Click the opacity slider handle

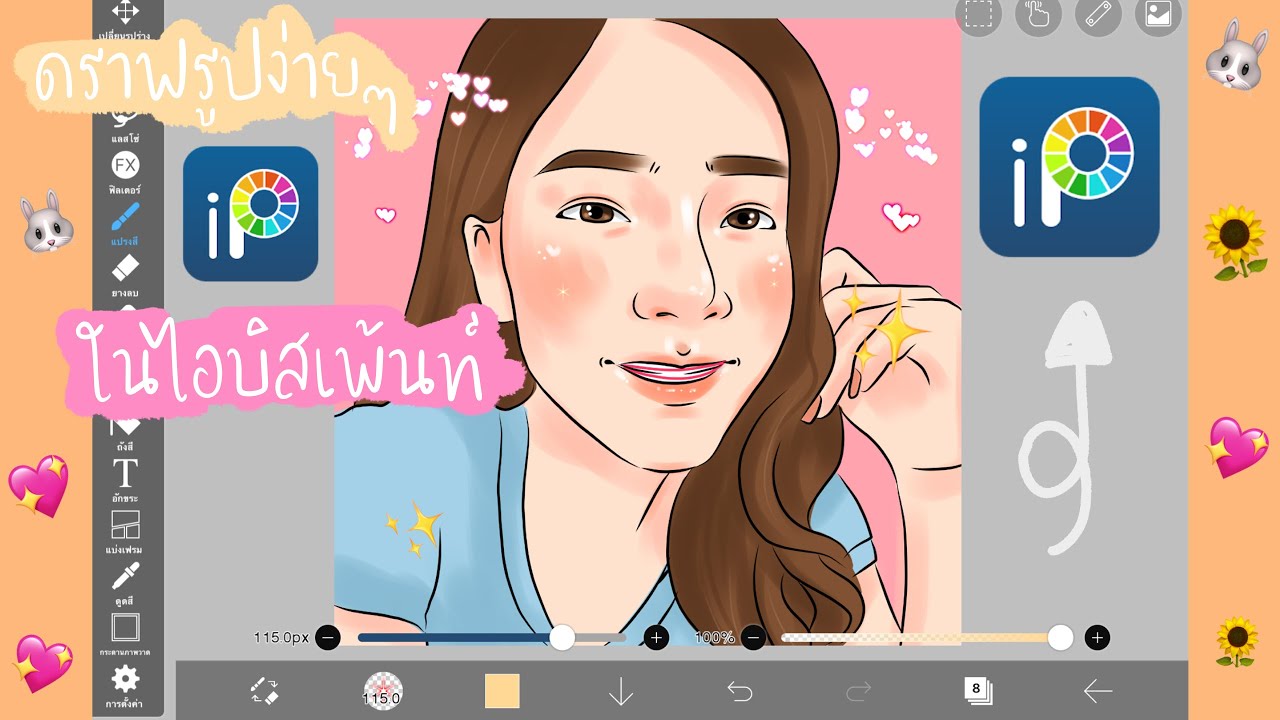point(1060,637)
